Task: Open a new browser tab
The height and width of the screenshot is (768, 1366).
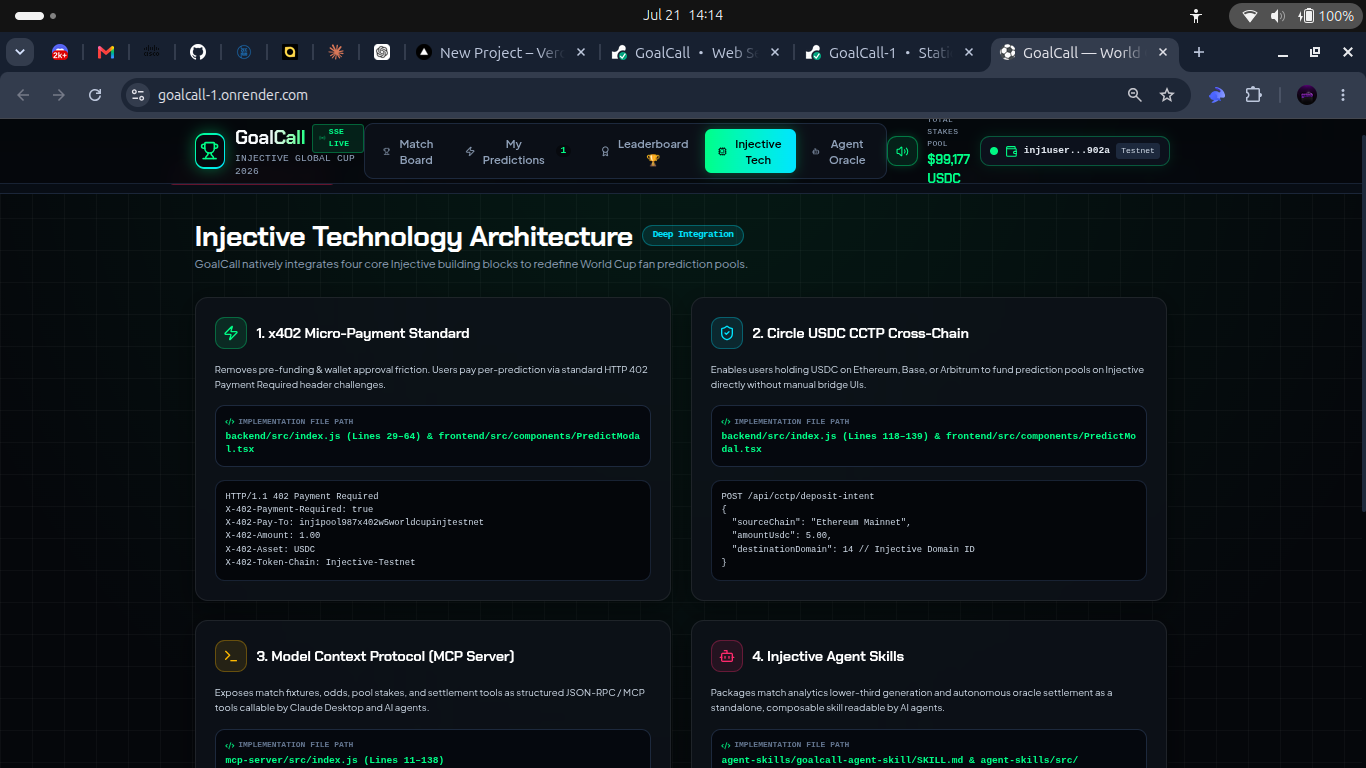Action: 1199,52
